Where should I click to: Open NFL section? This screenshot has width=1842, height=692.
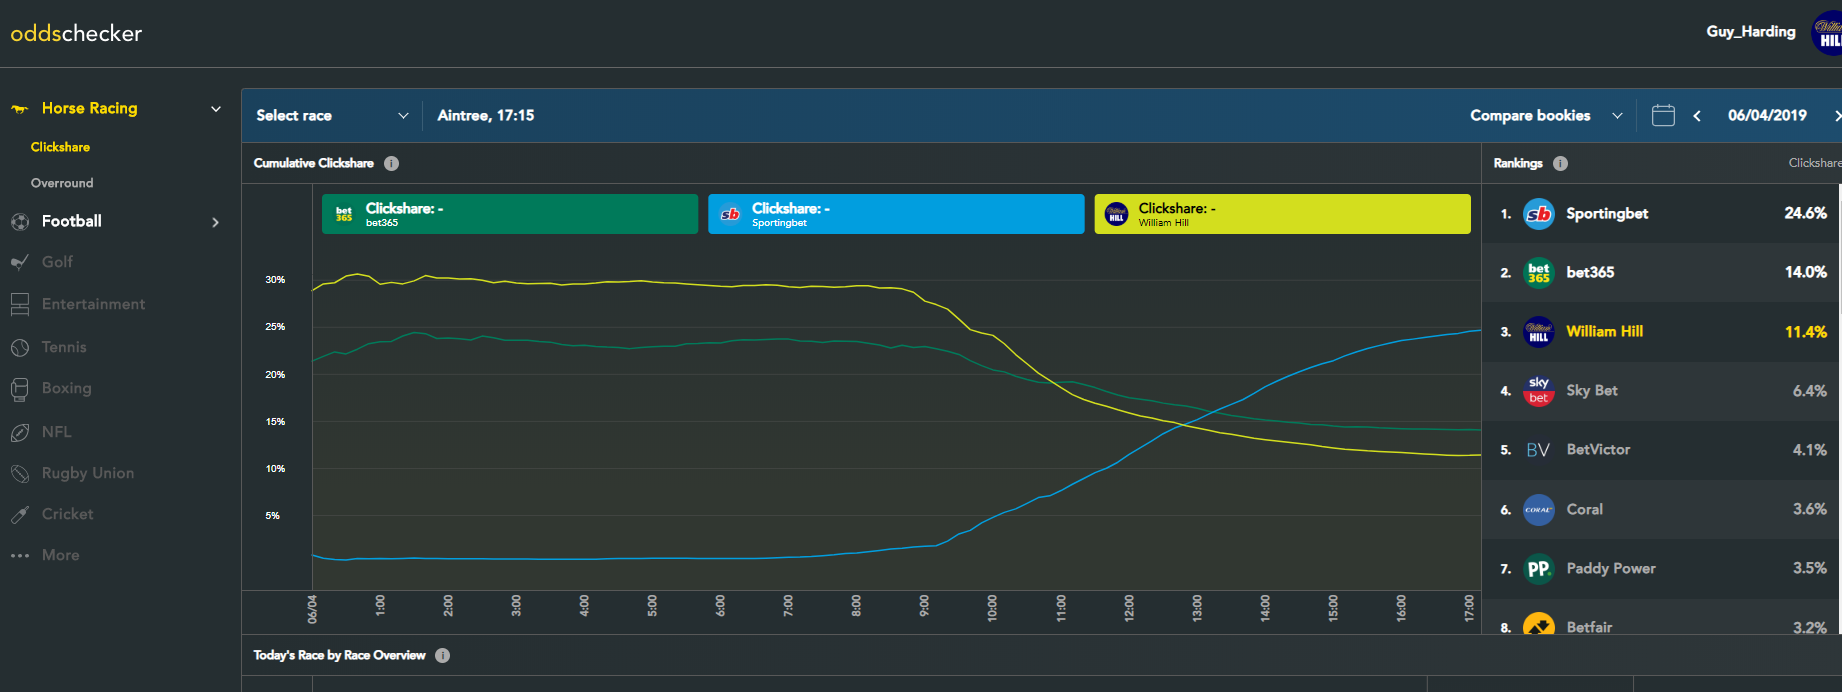click(56, 432)
